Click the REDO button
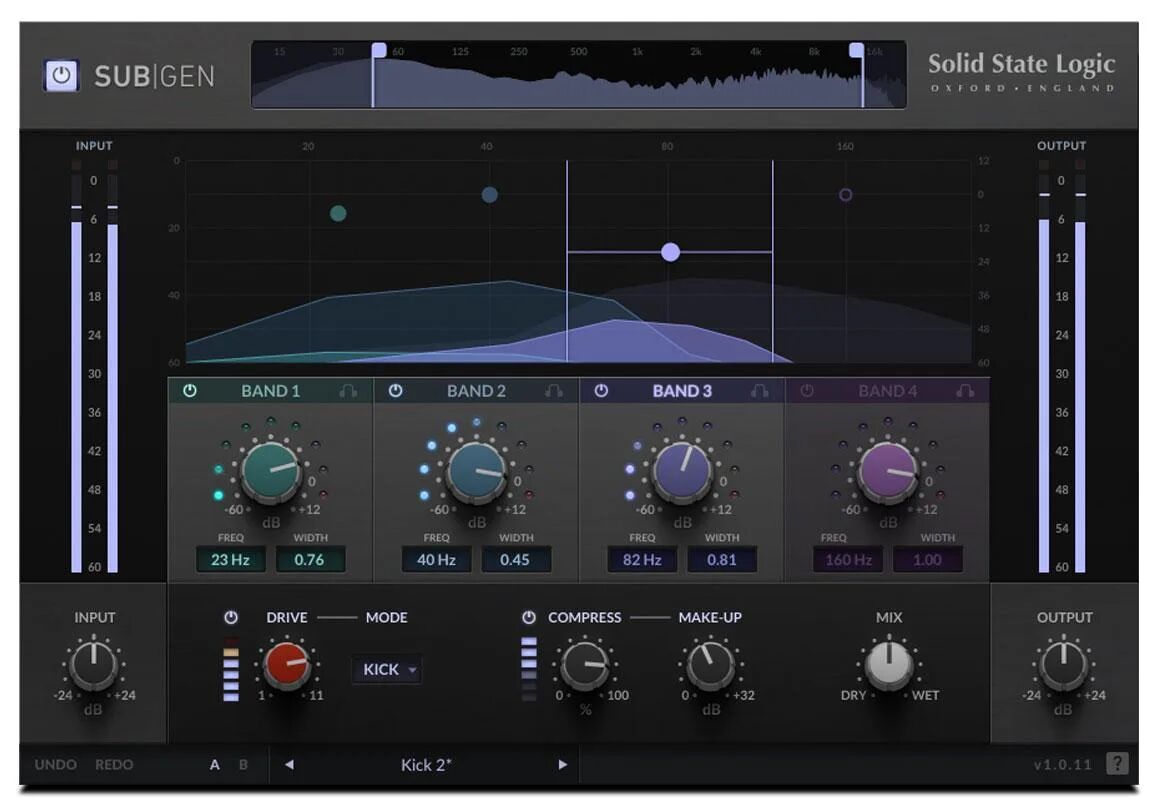 pyautogui.click(x=114, y=764)
